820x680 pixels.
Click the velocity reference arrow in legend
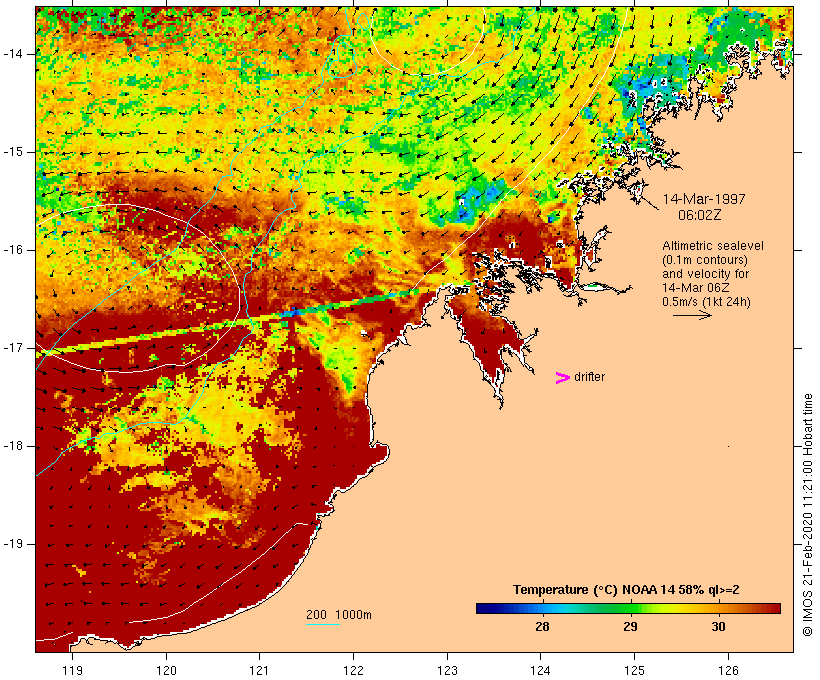[x=692, y=315]
